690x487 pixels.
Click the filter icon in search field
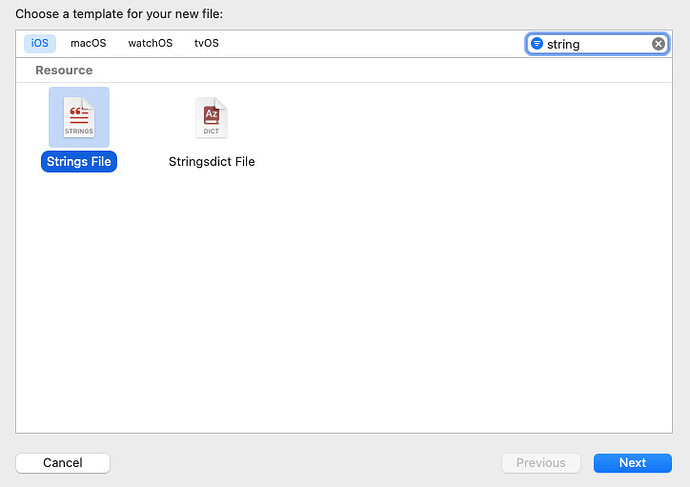point(537,44)
